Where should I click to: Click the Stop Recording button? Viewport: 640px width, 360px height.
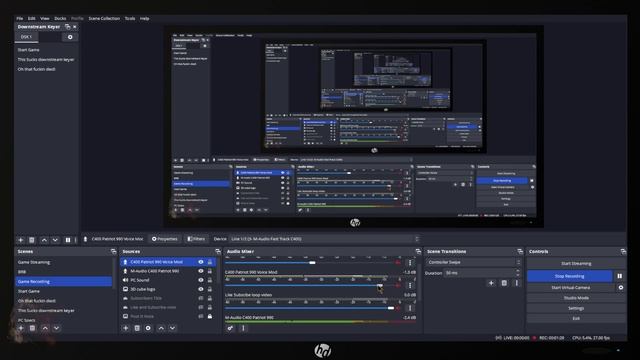click(569, 276)
